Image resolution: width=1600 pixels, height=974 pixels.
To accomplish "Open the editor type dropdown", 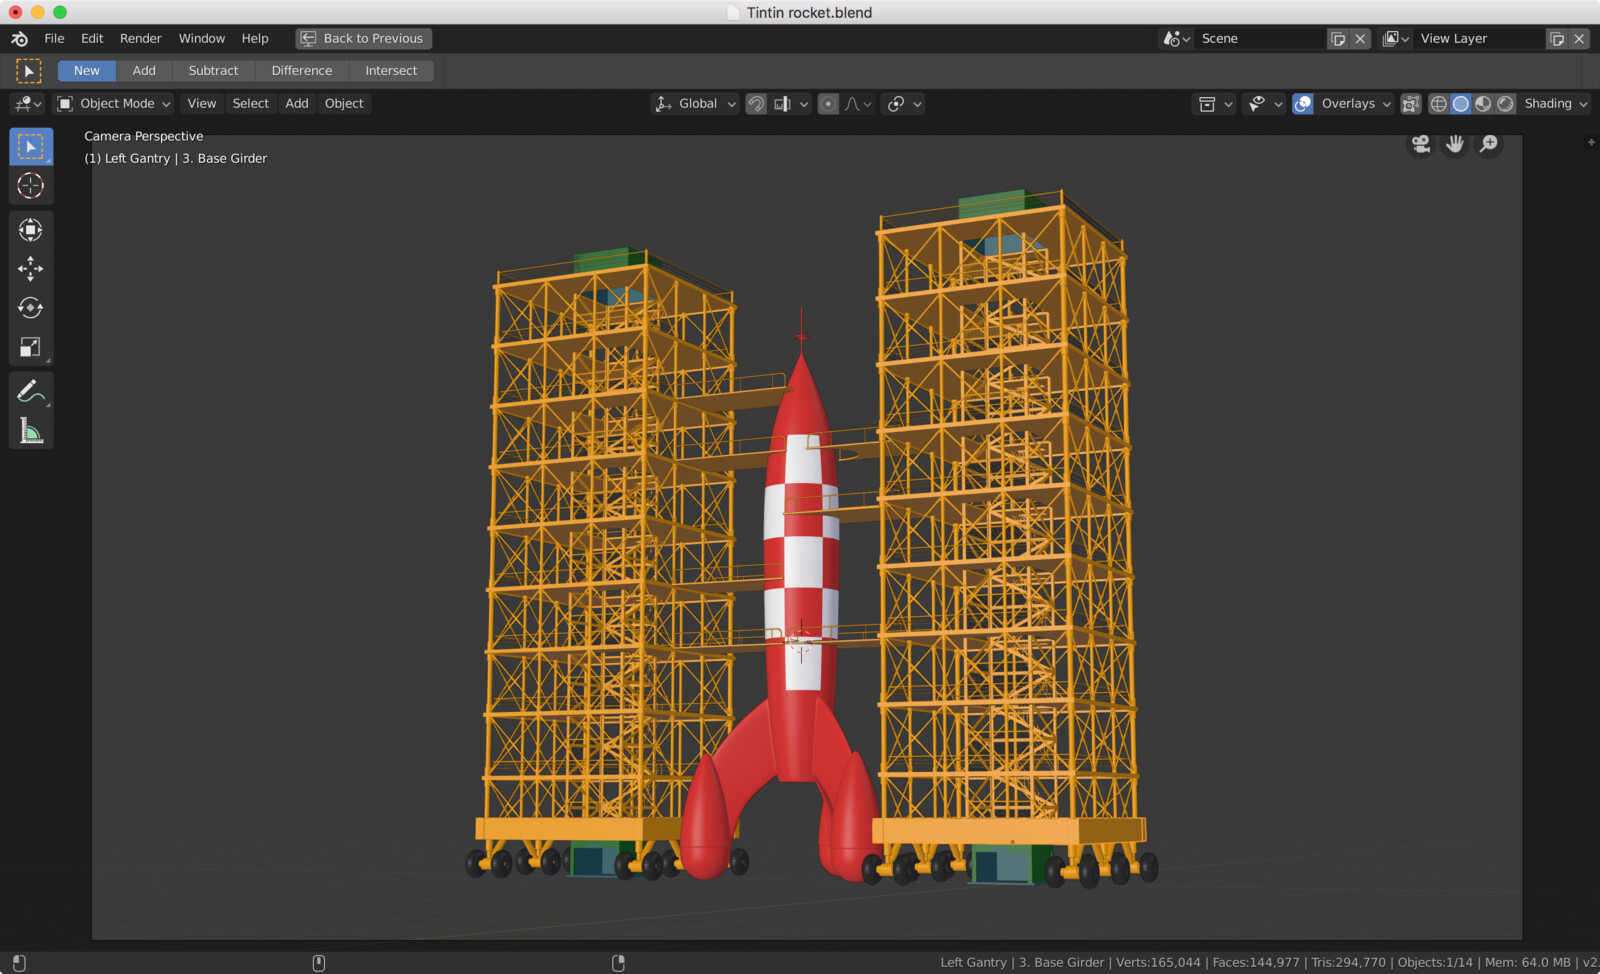I will click(x=27, y=104).
